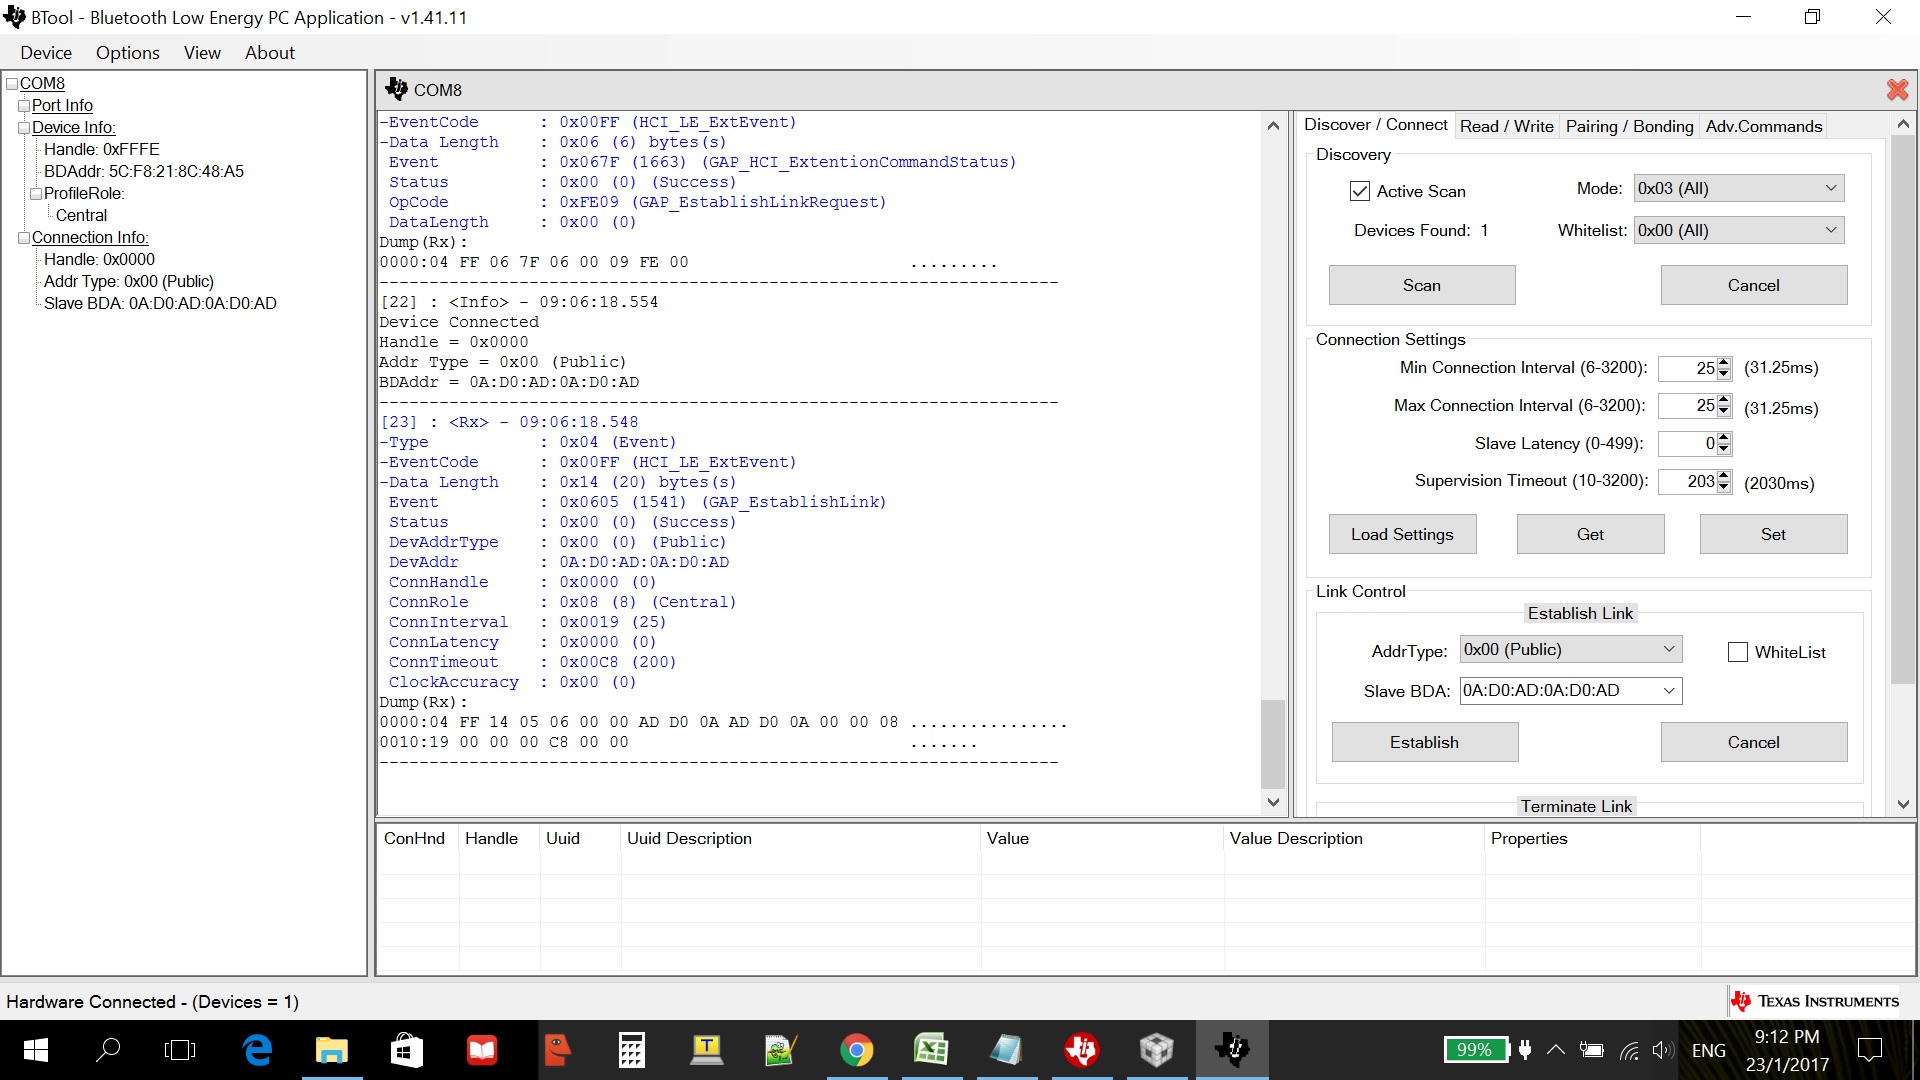The image size is (1920, 1080).
Task: Uncheck the Active Scan checkbox
Action: point(1360,191)
